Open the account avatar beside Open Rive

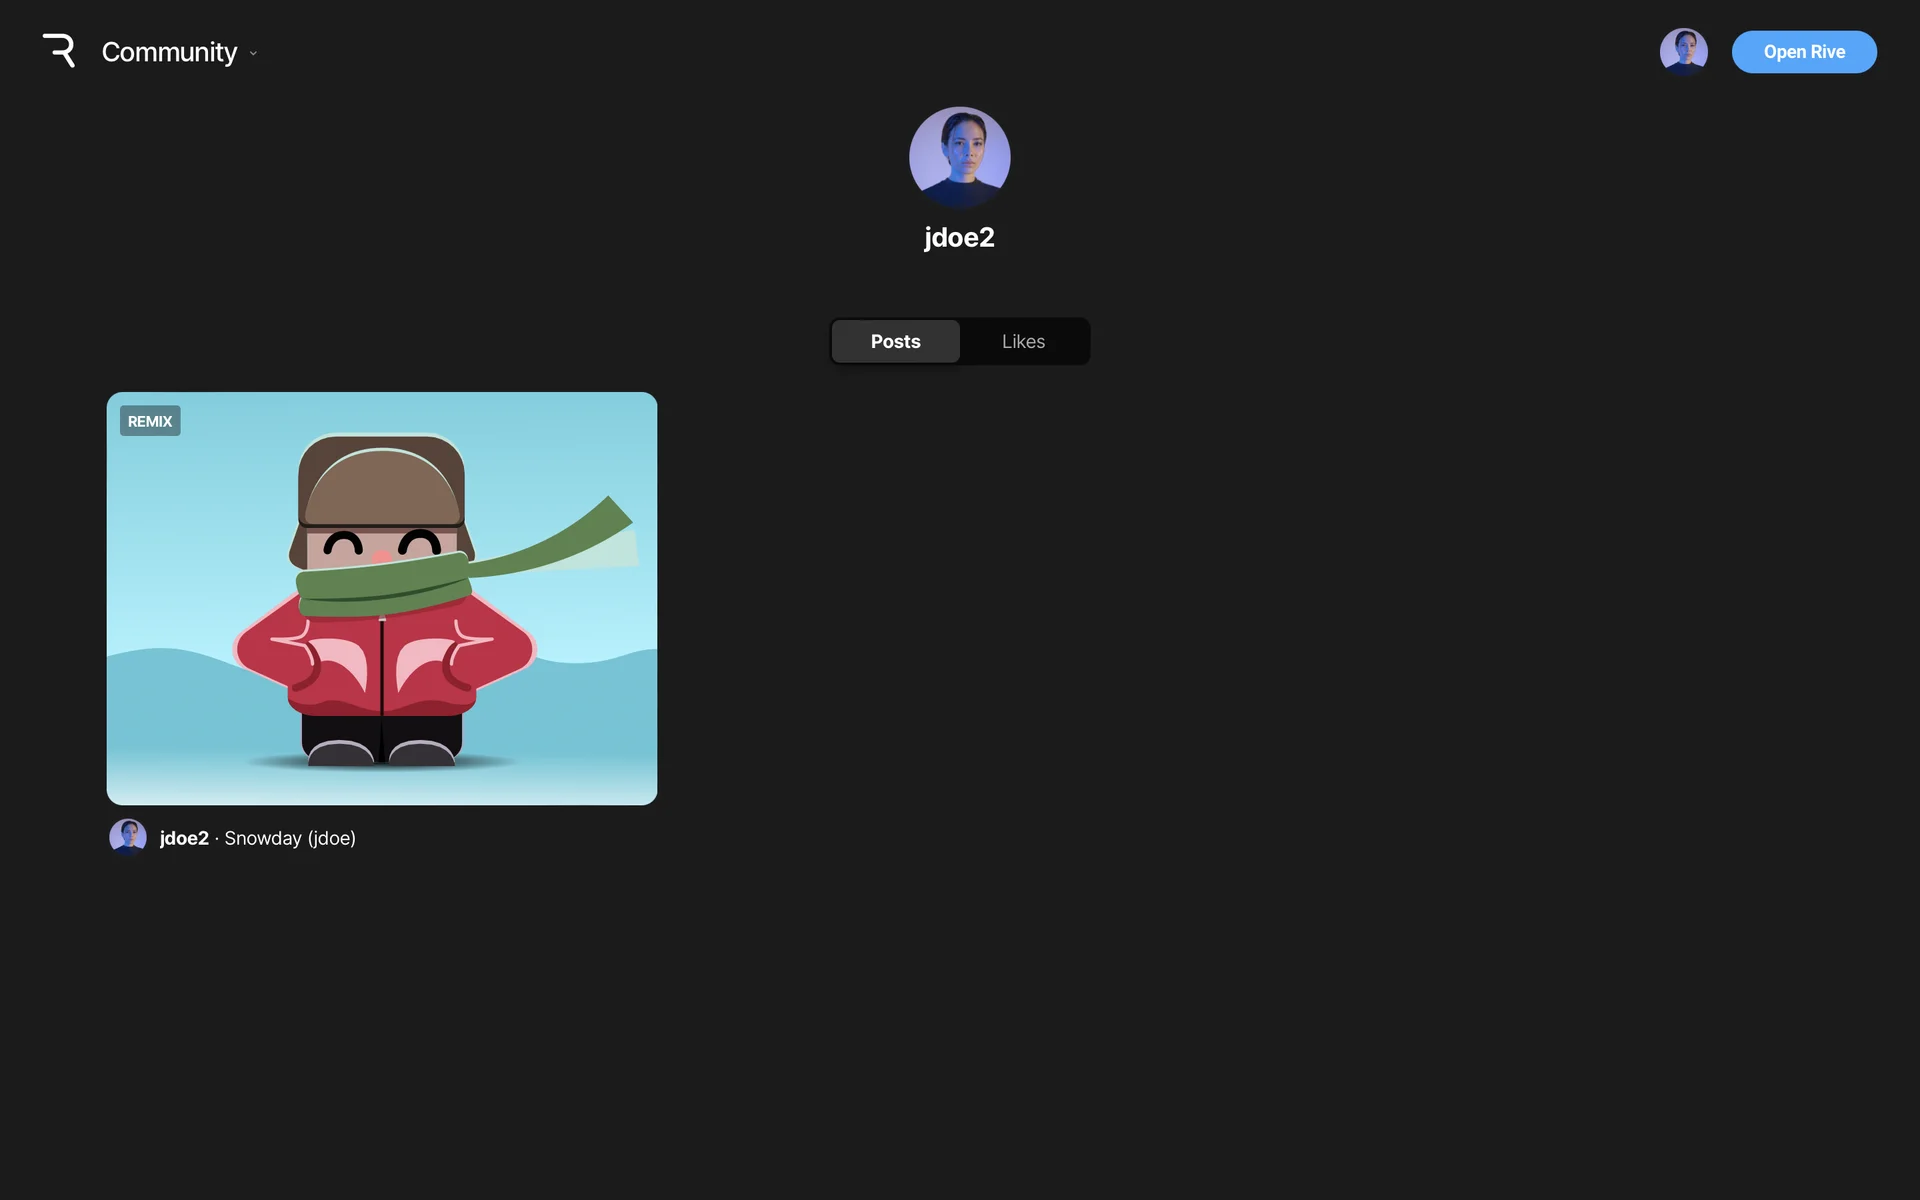[1683, 52]
